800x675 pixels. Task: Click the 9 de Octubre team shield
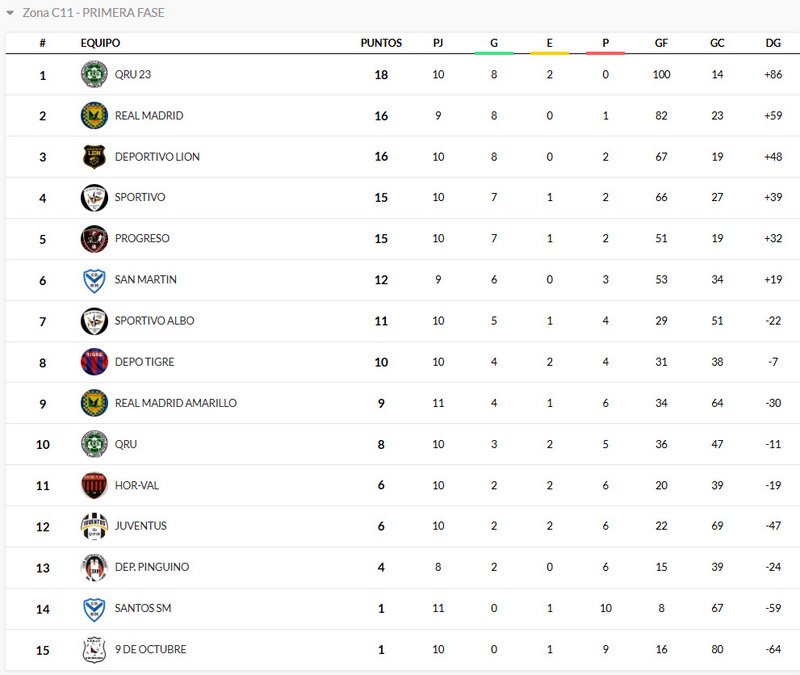pos(94,650)
